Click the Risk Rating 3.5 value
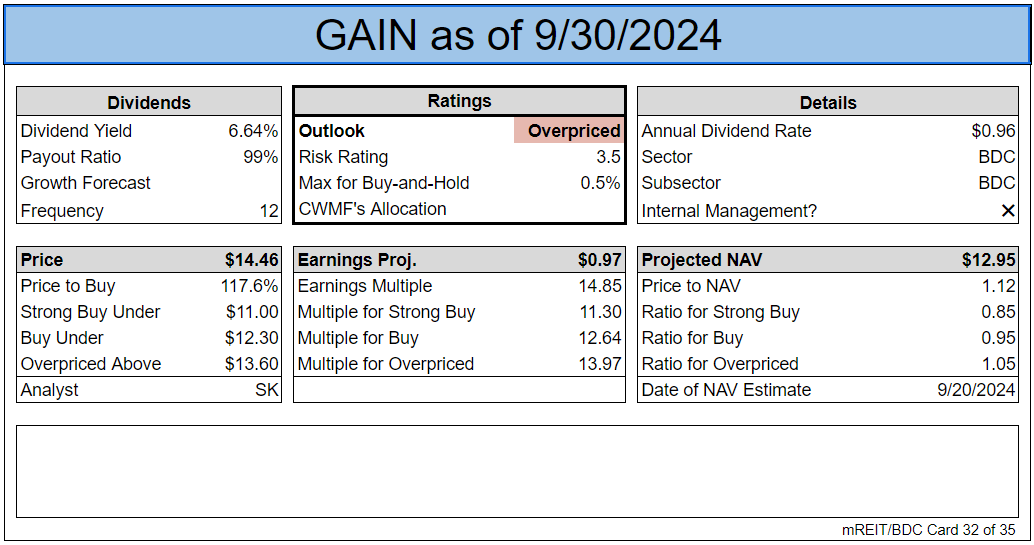The width and height of the screenshot is (1034, 545). (608, 157)
